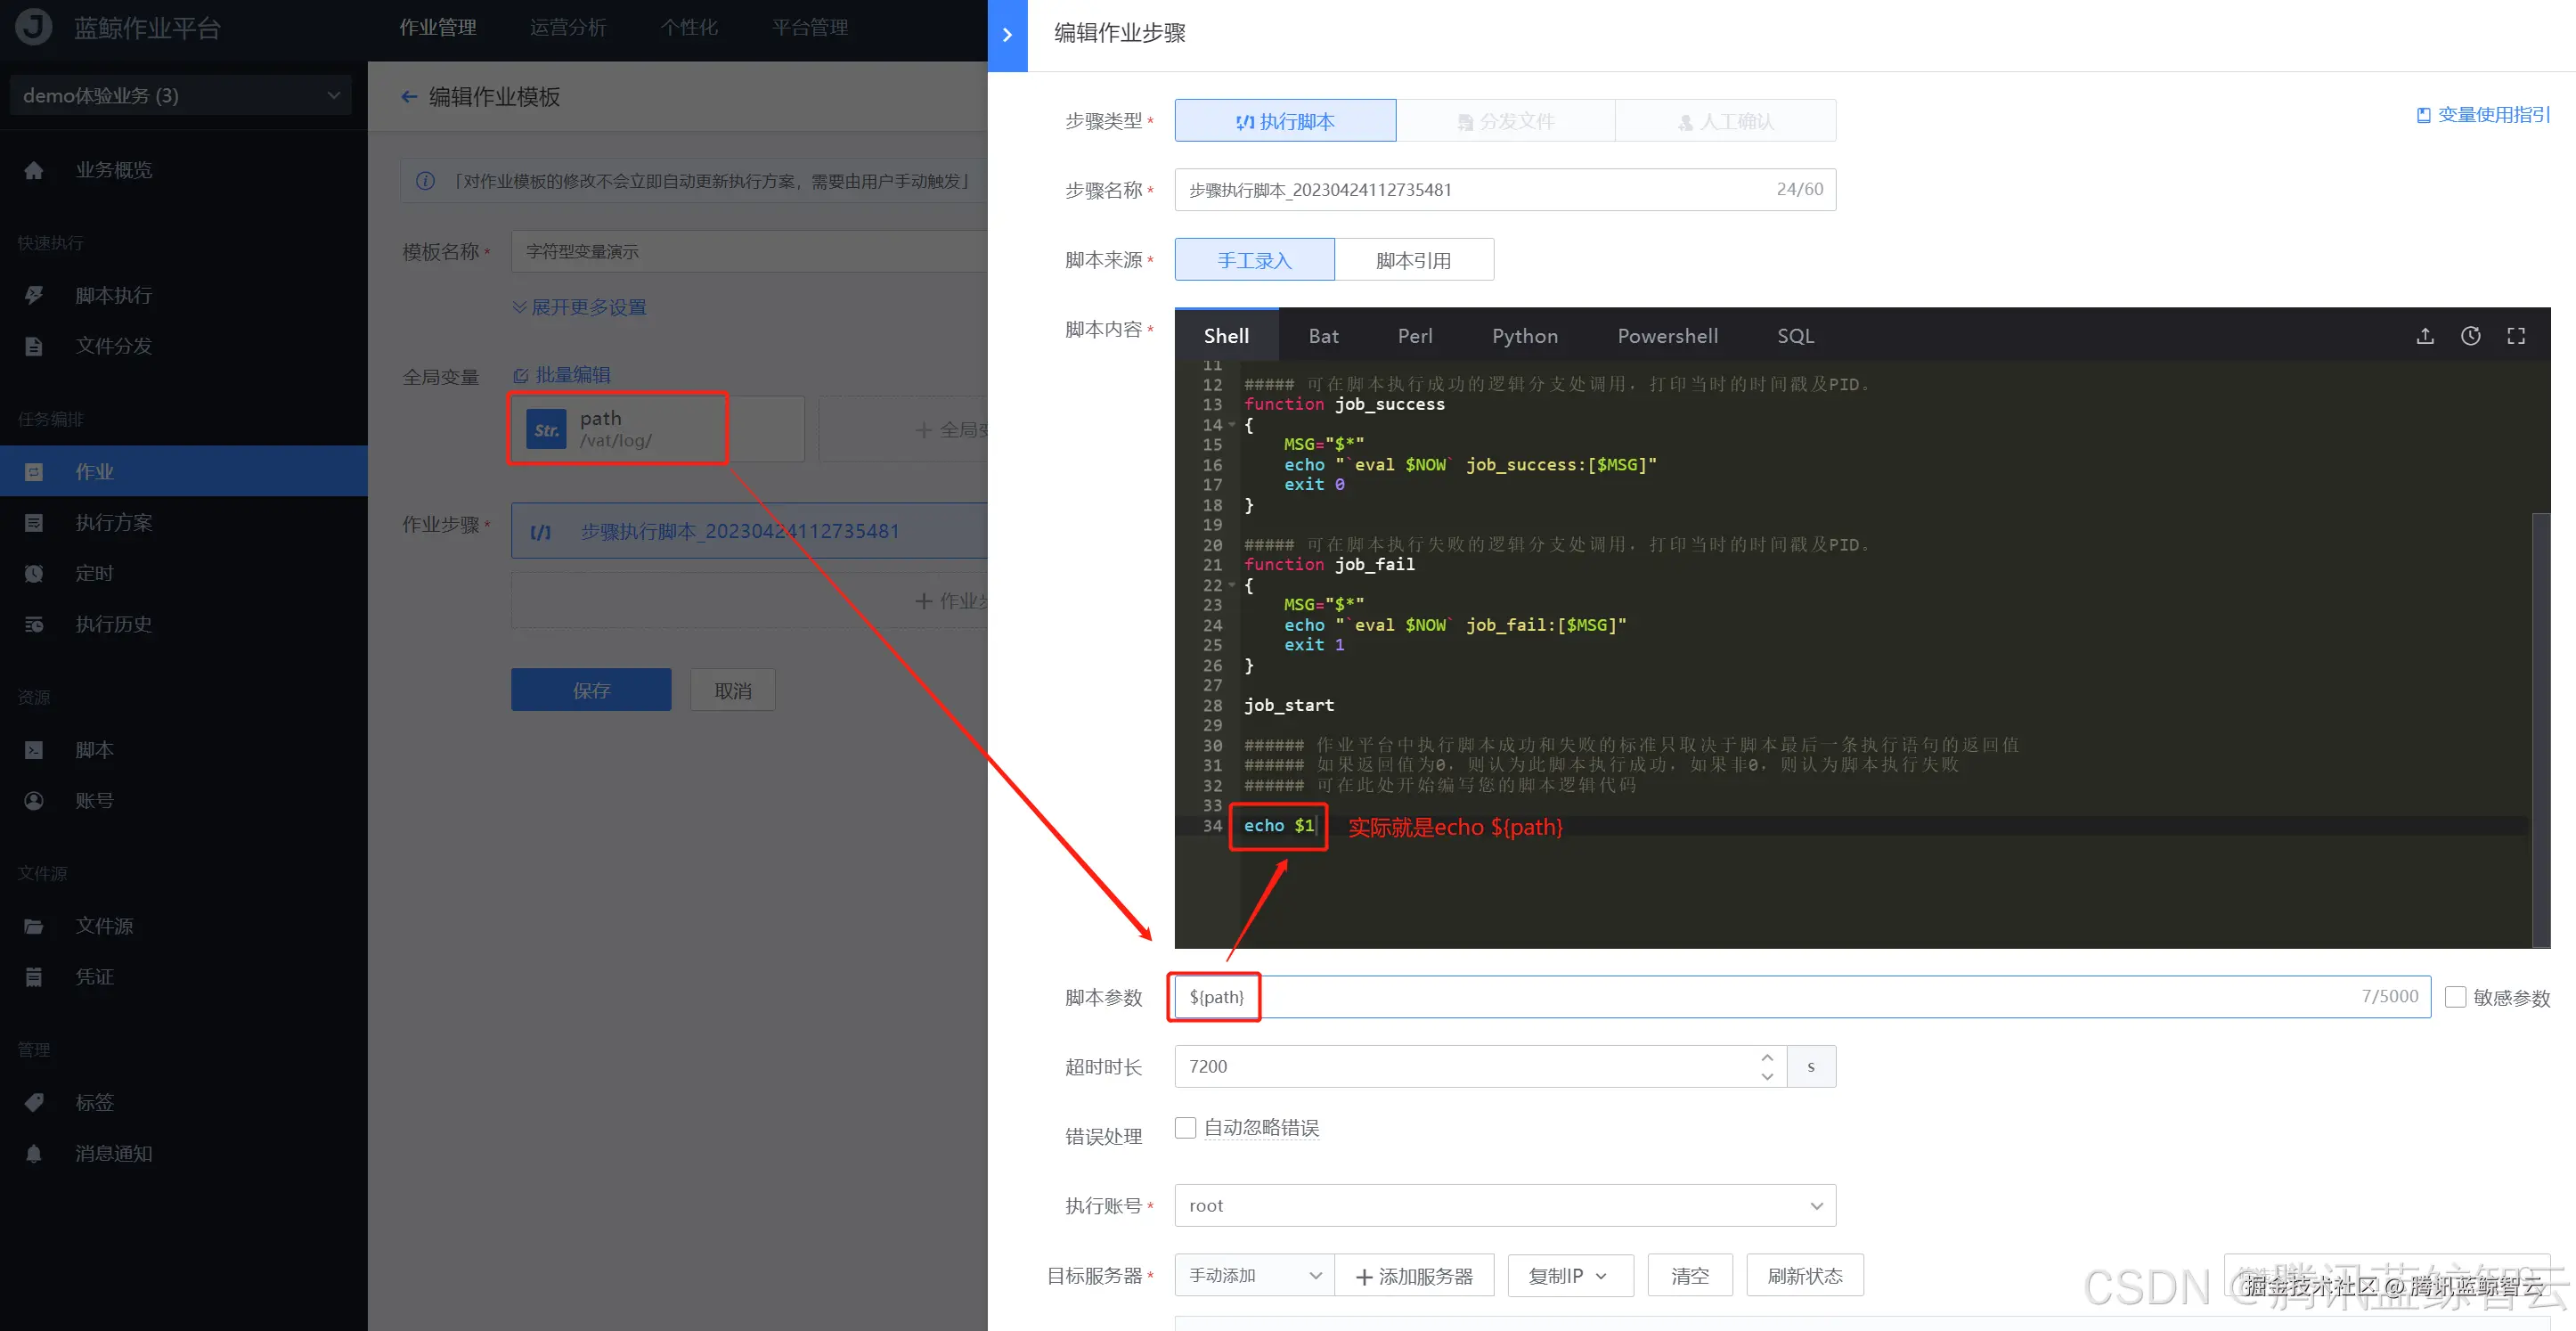This screenshot has height=1331, width=2576.
Task: Click the 取消 button
Action: point(732,690)
